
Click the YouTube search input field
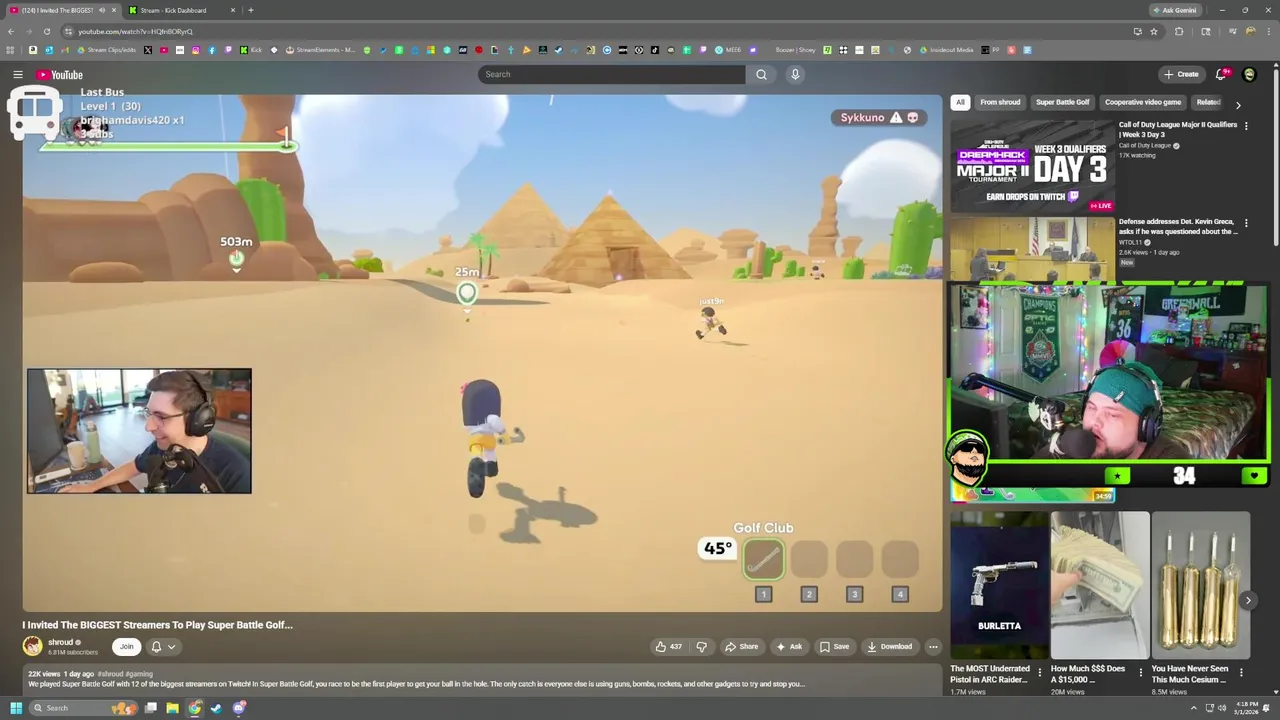point(613,74)
